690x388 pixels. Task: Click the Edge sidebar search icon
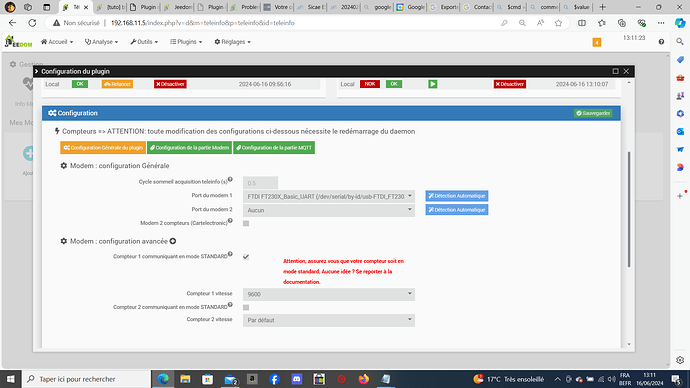pyautogui.click(x=680, y=41)
